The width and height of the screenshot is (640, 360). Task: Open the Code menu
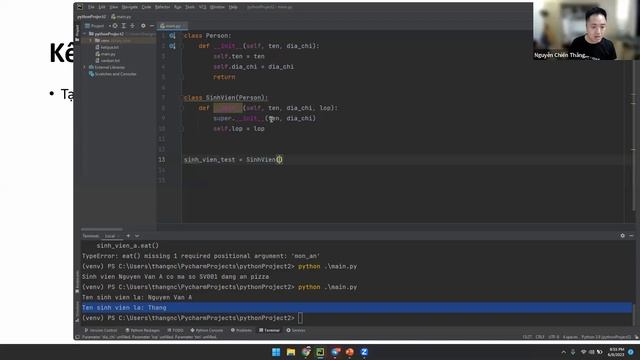(x=146, y=7)
